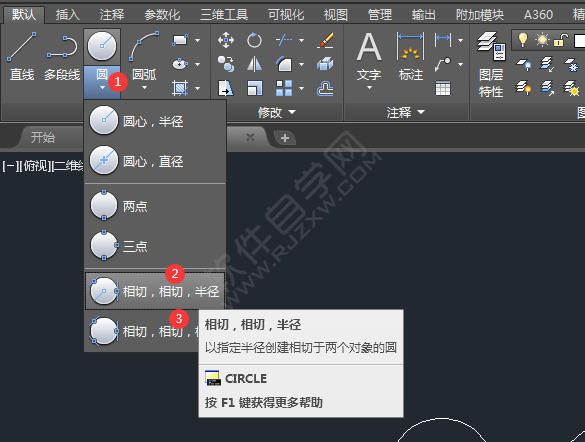Switch to the A360 ribbon tab
This screenshot has height=442, width=585.
(538, 15)
